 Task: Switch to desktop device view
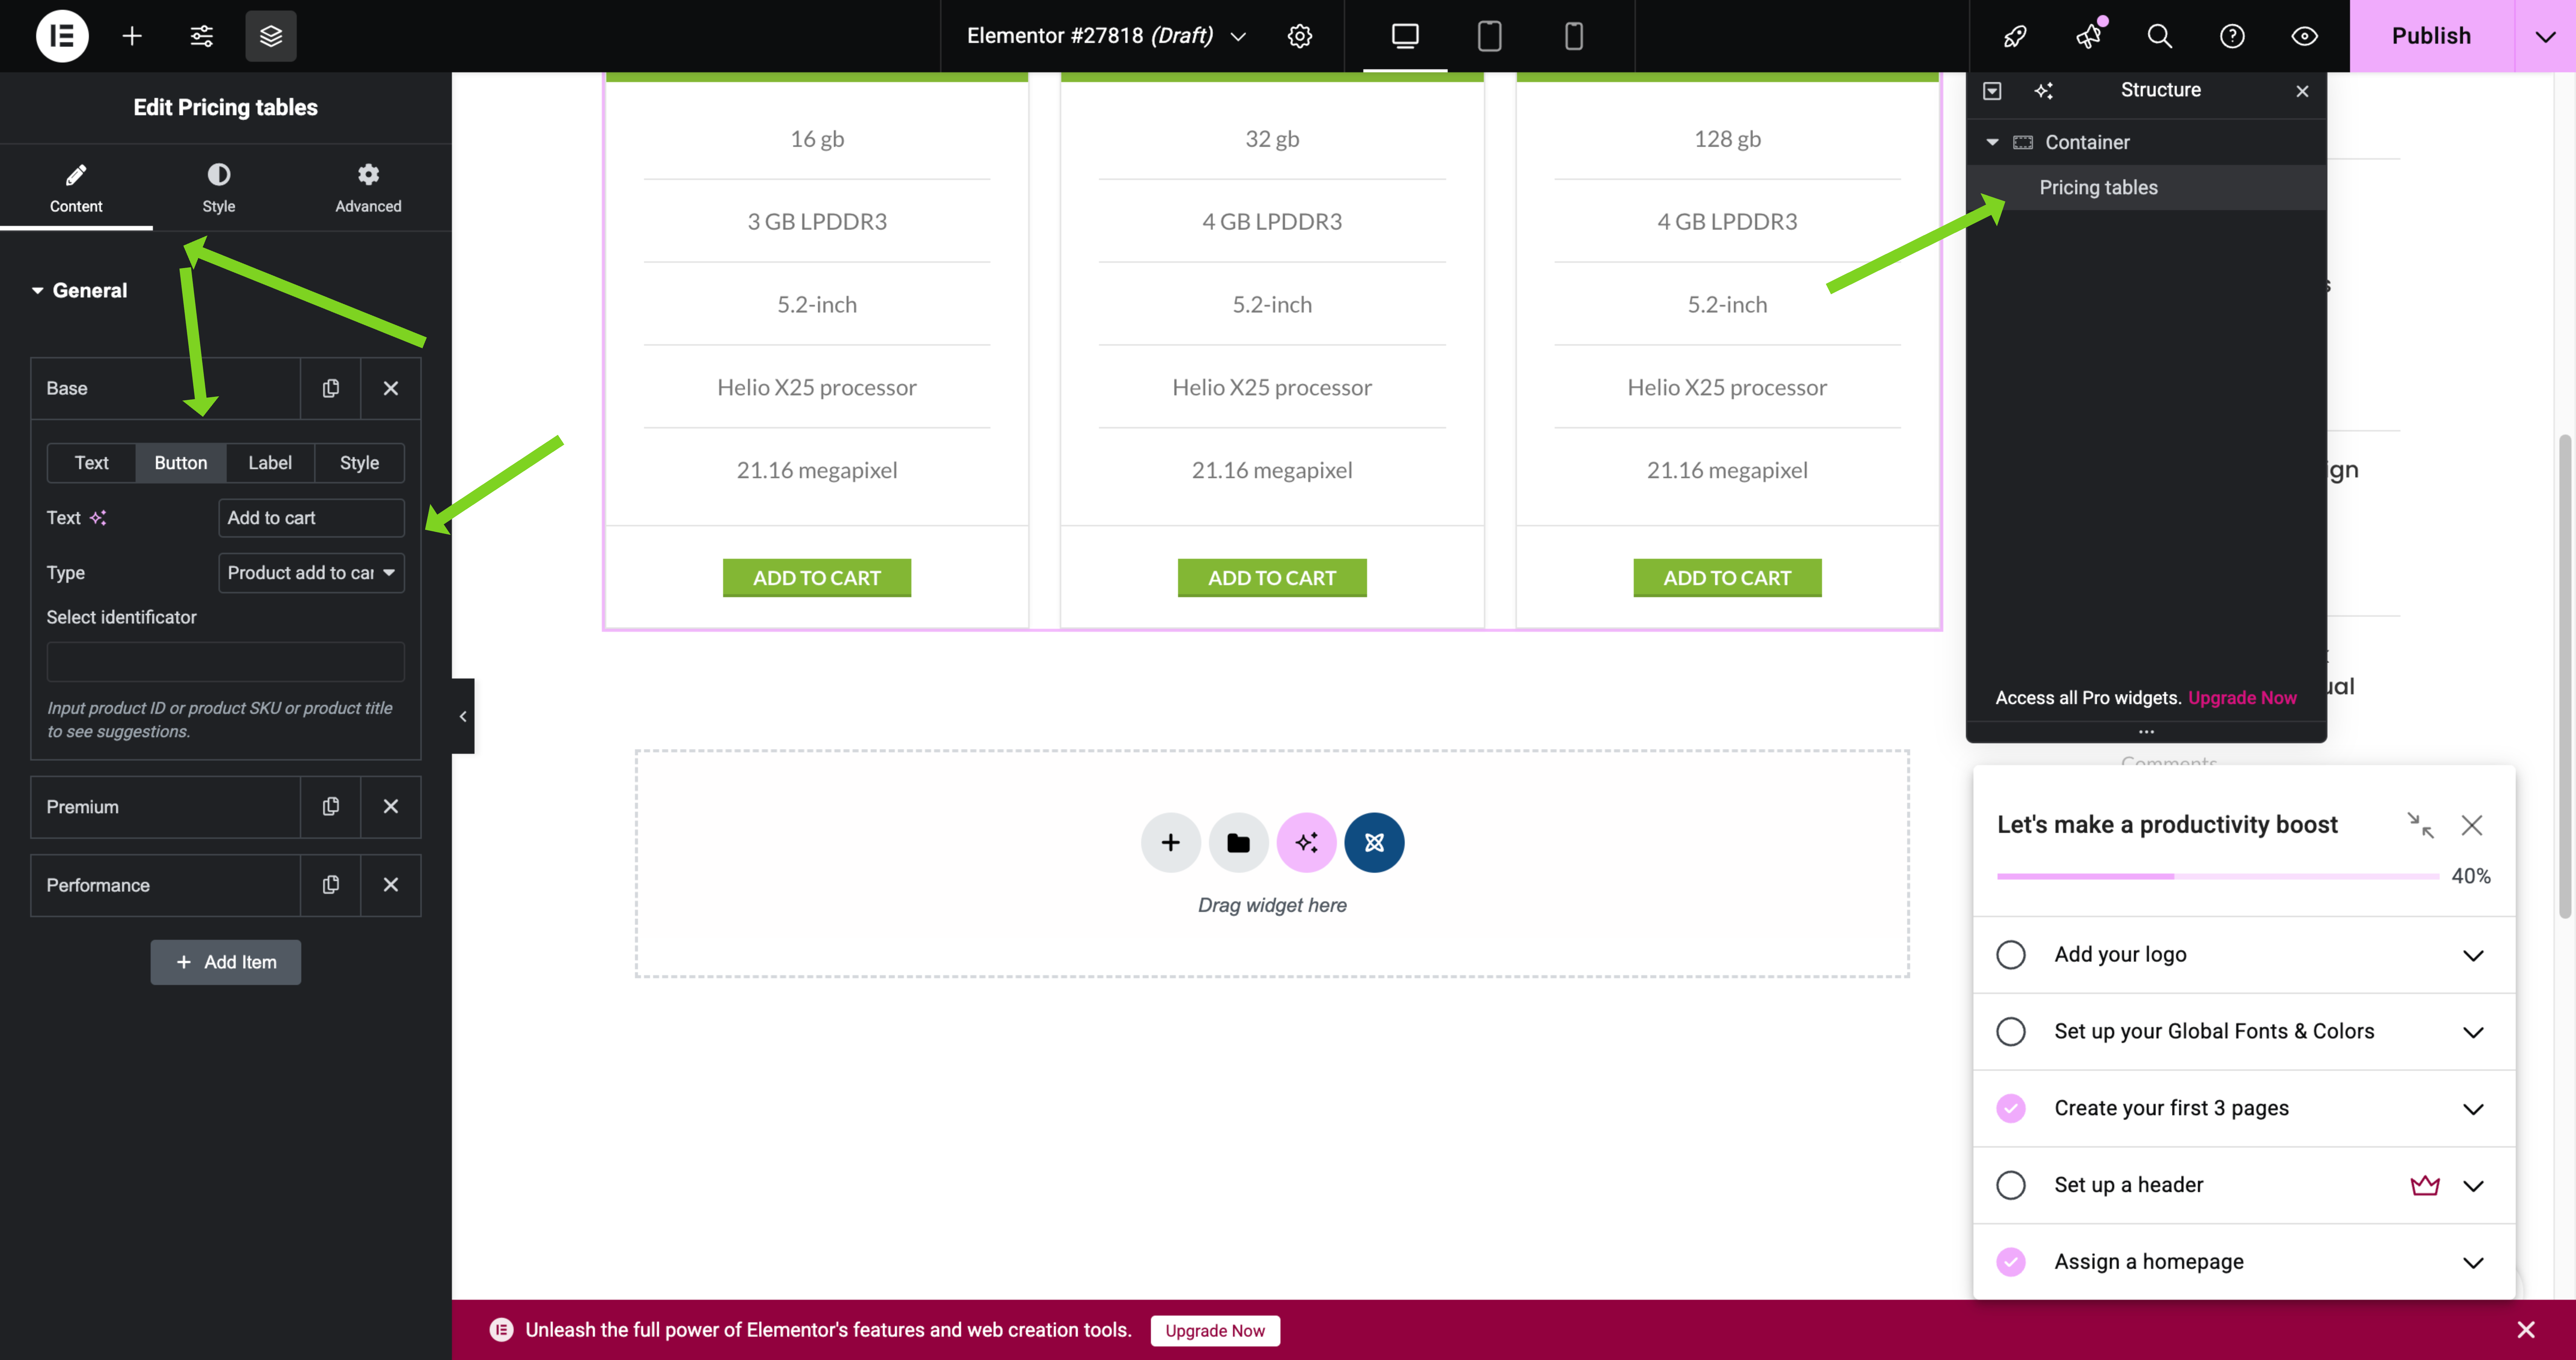click(1405, 36)
